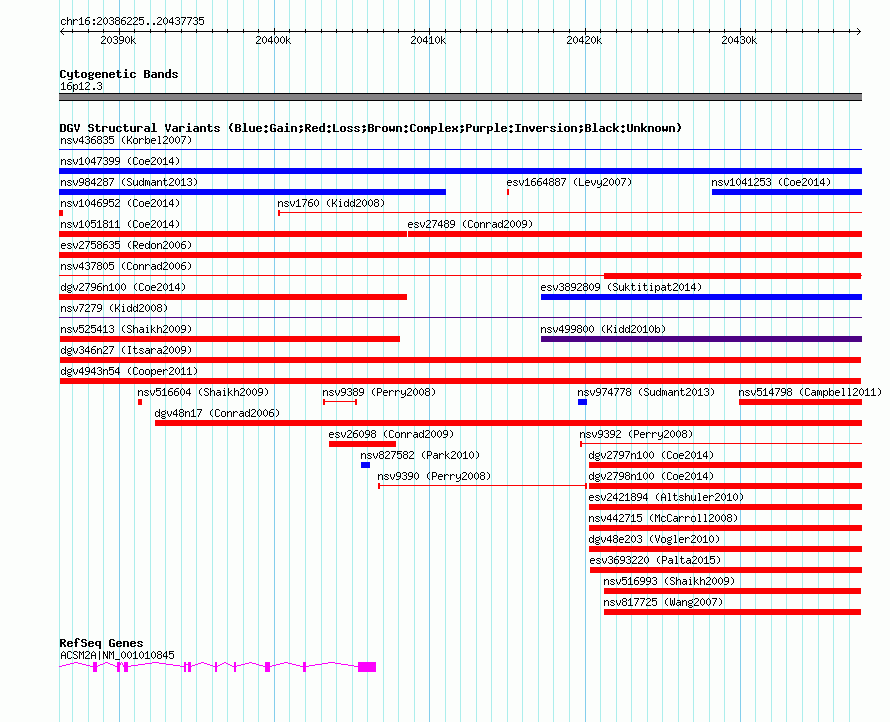The image size is (890, 722).
Task: Click the nsv514798 (Campbell2011) red bar
Action: click(x=800, y=402)
